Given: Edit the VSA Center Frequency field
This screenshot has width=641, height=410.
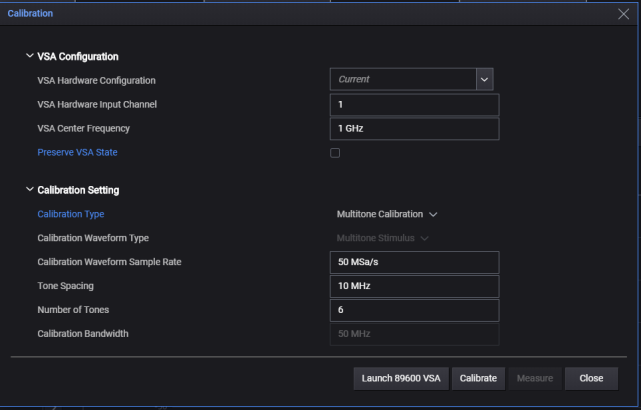Looking at the screenshot, I should (x=414, y=129).
